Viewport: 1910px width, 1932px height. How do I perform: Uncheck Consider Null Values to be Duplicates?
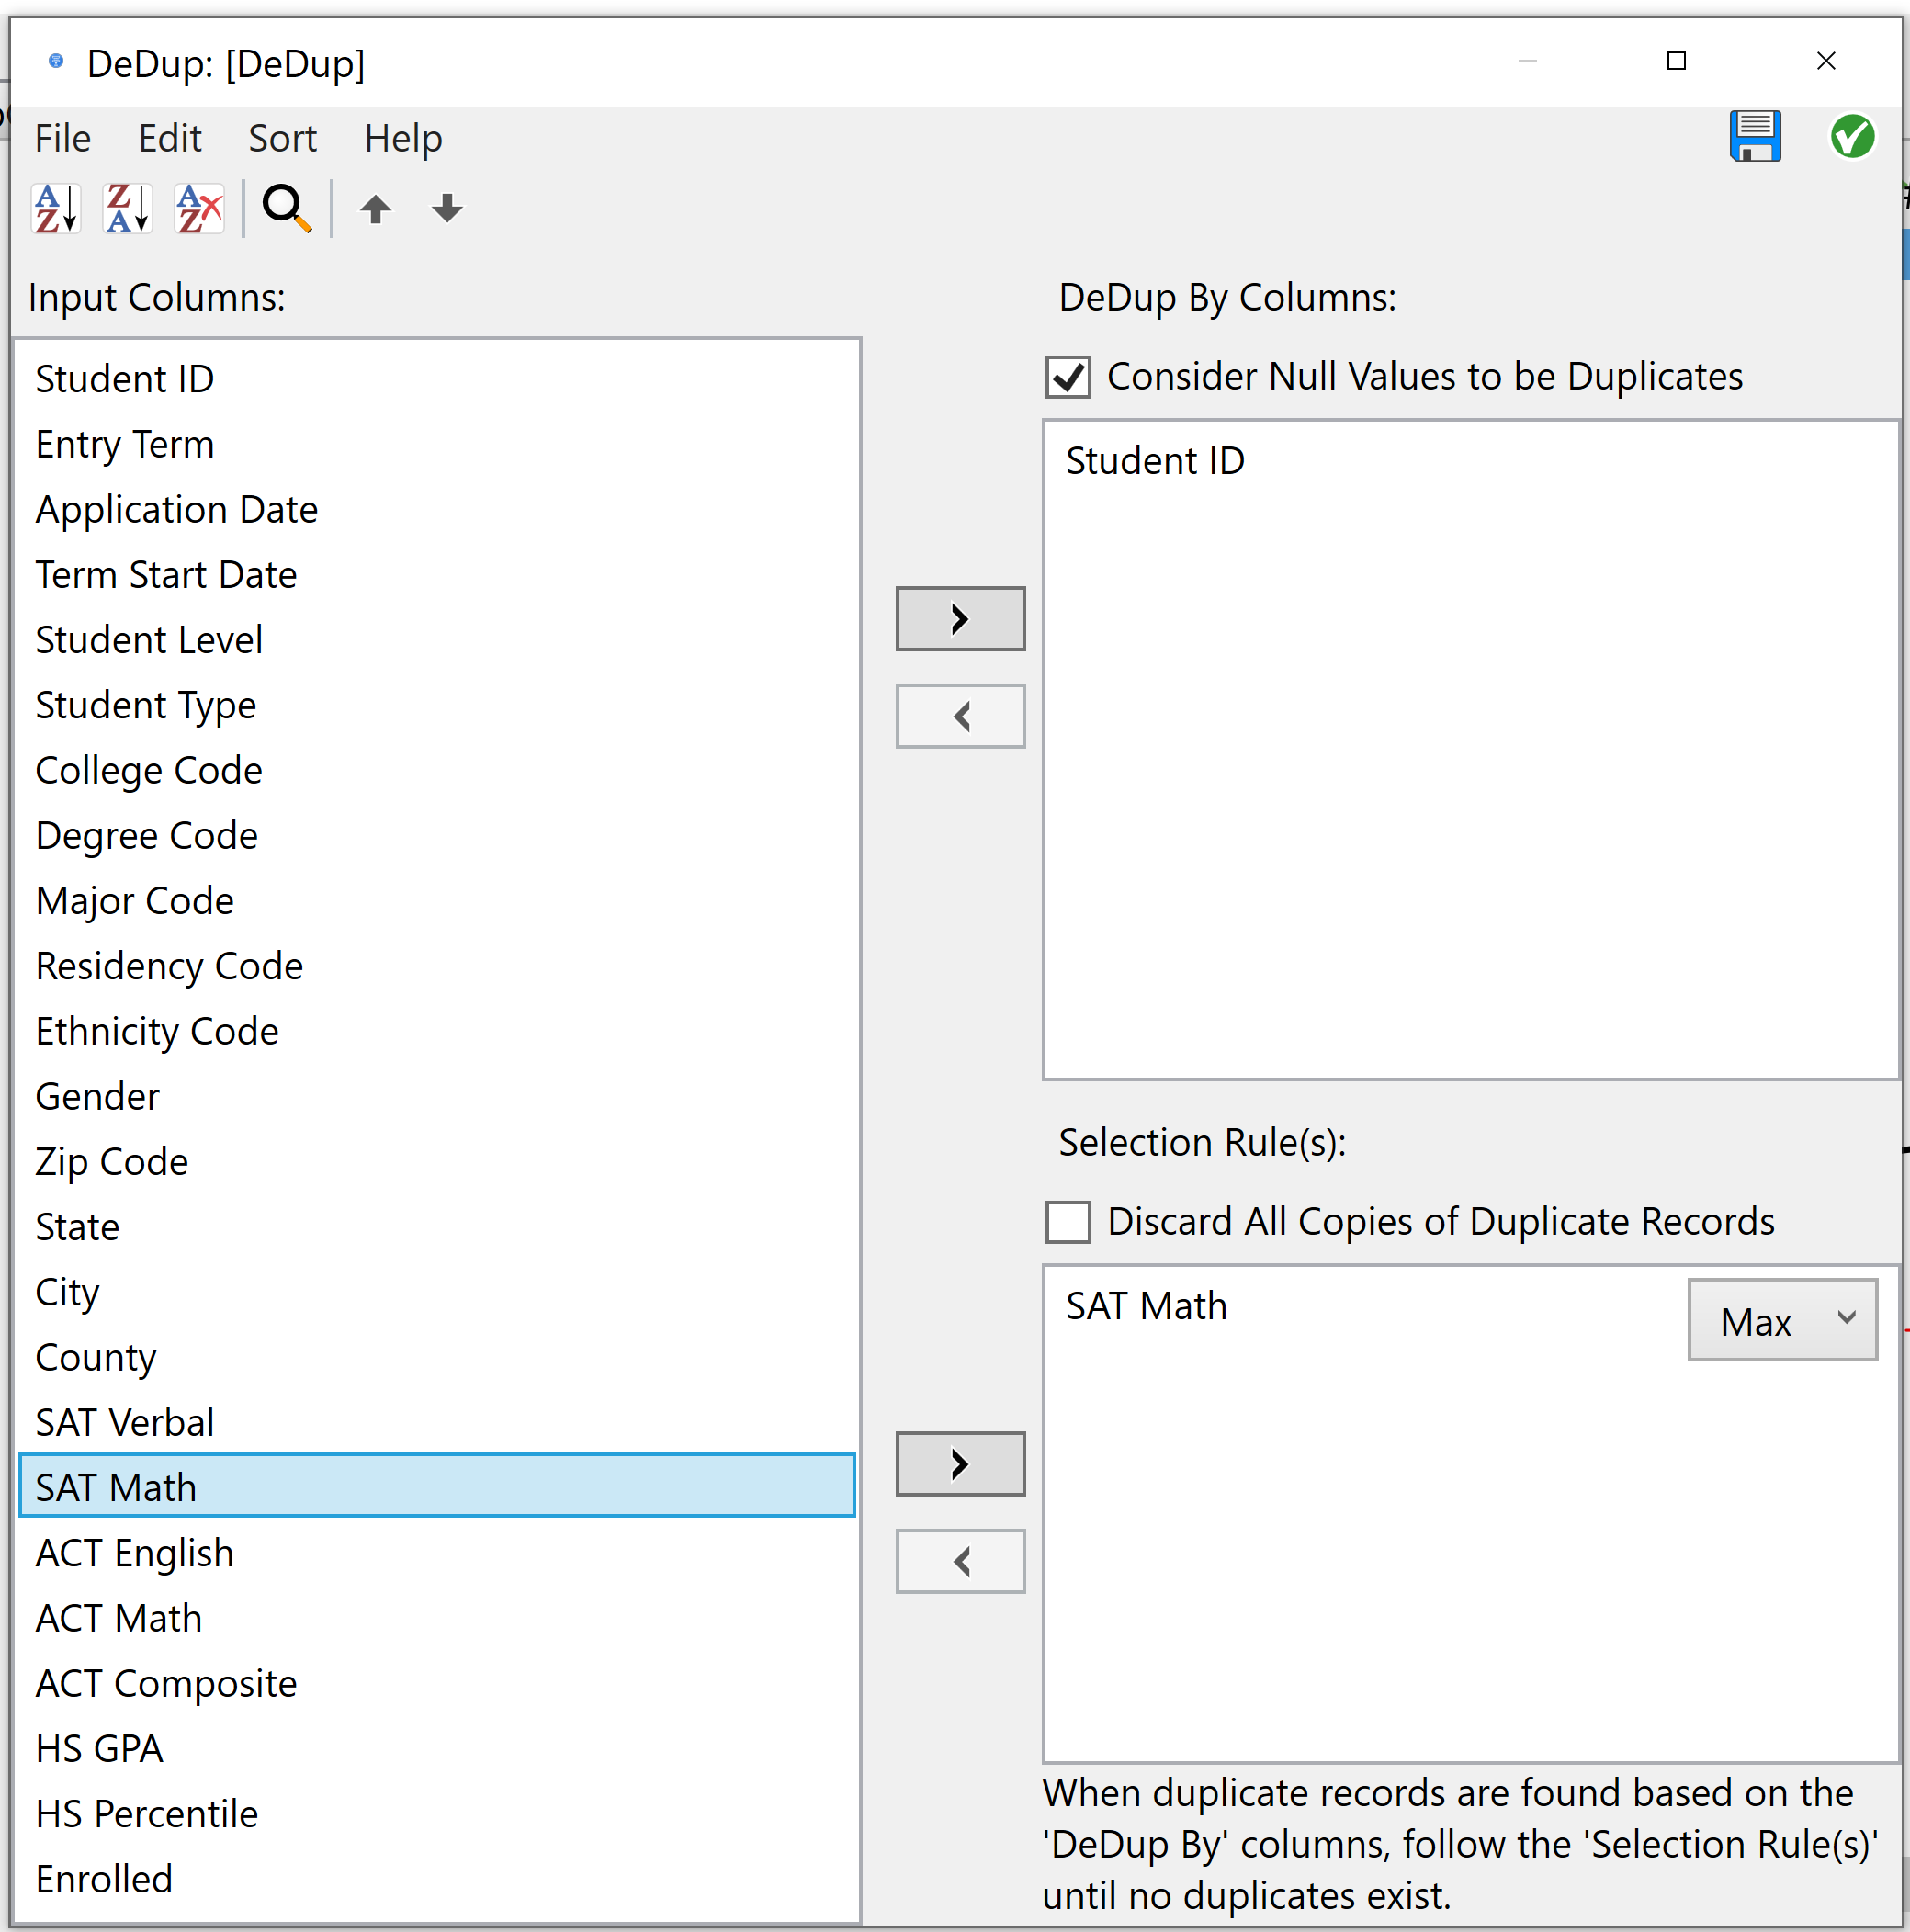pyautogui.click(x=1068, y=378)
